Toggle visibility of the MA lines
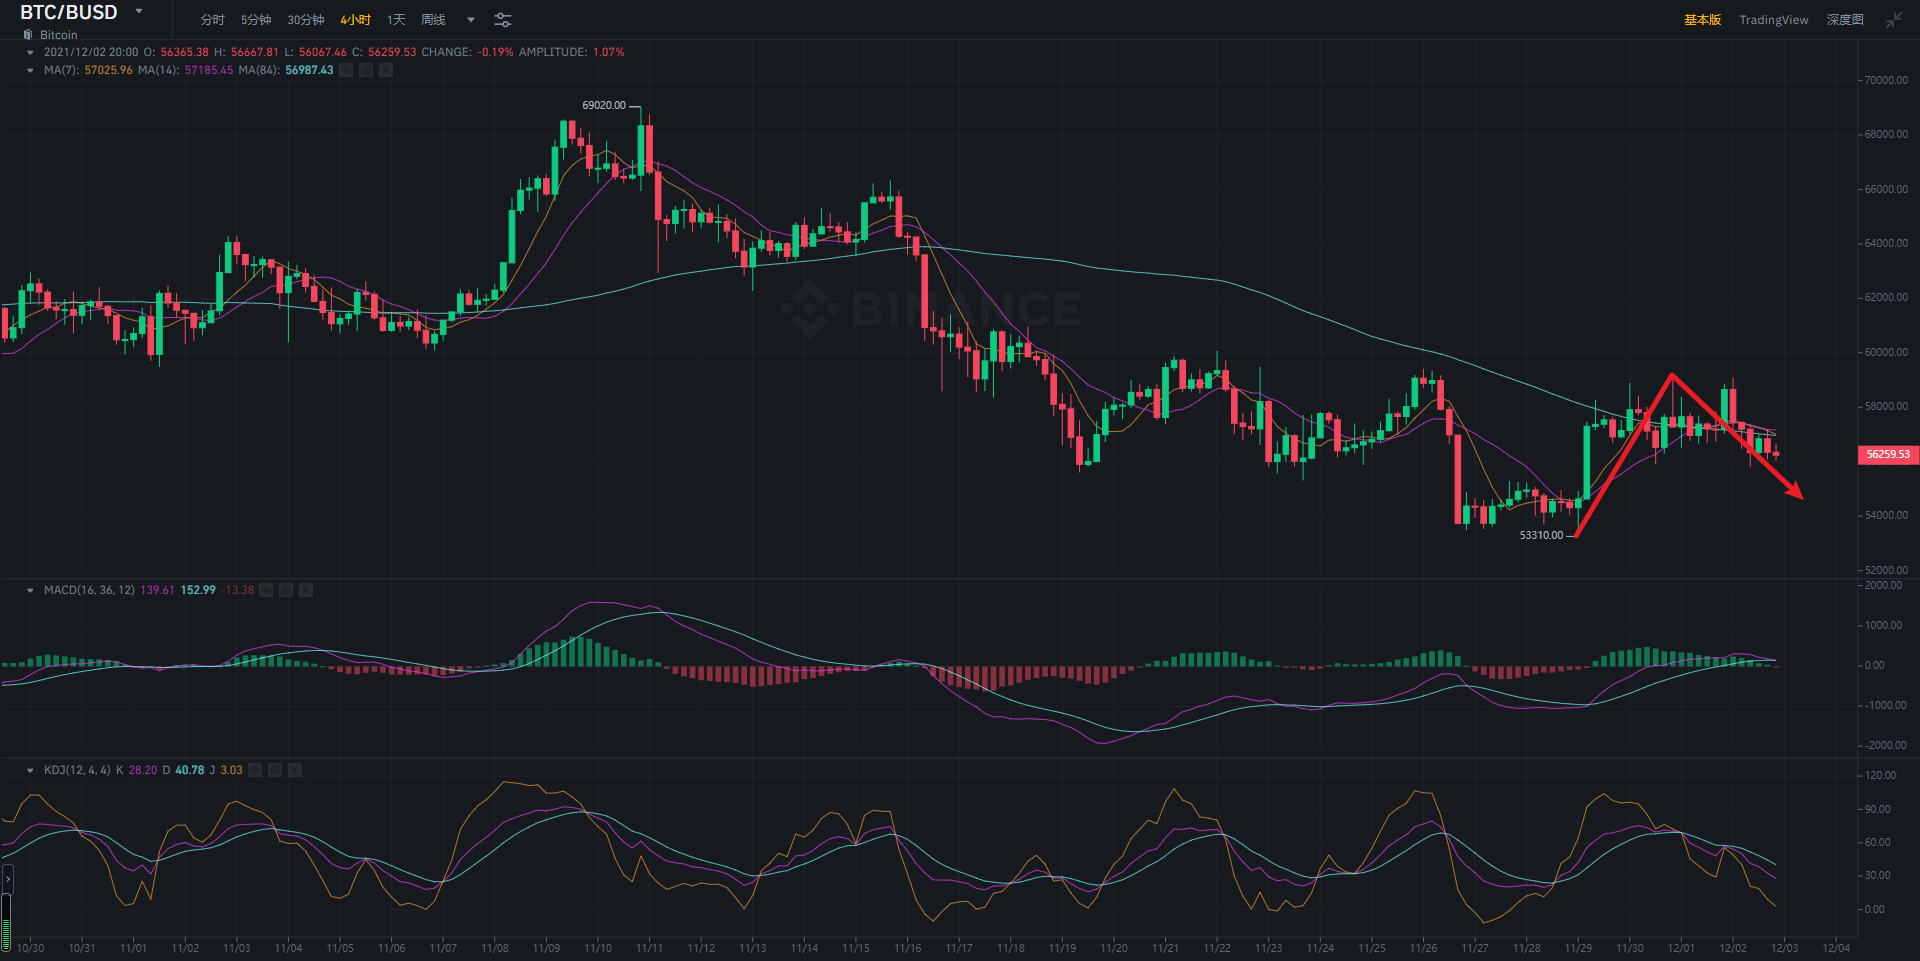Screen dimensions: 1920x961 click(346, 70)
